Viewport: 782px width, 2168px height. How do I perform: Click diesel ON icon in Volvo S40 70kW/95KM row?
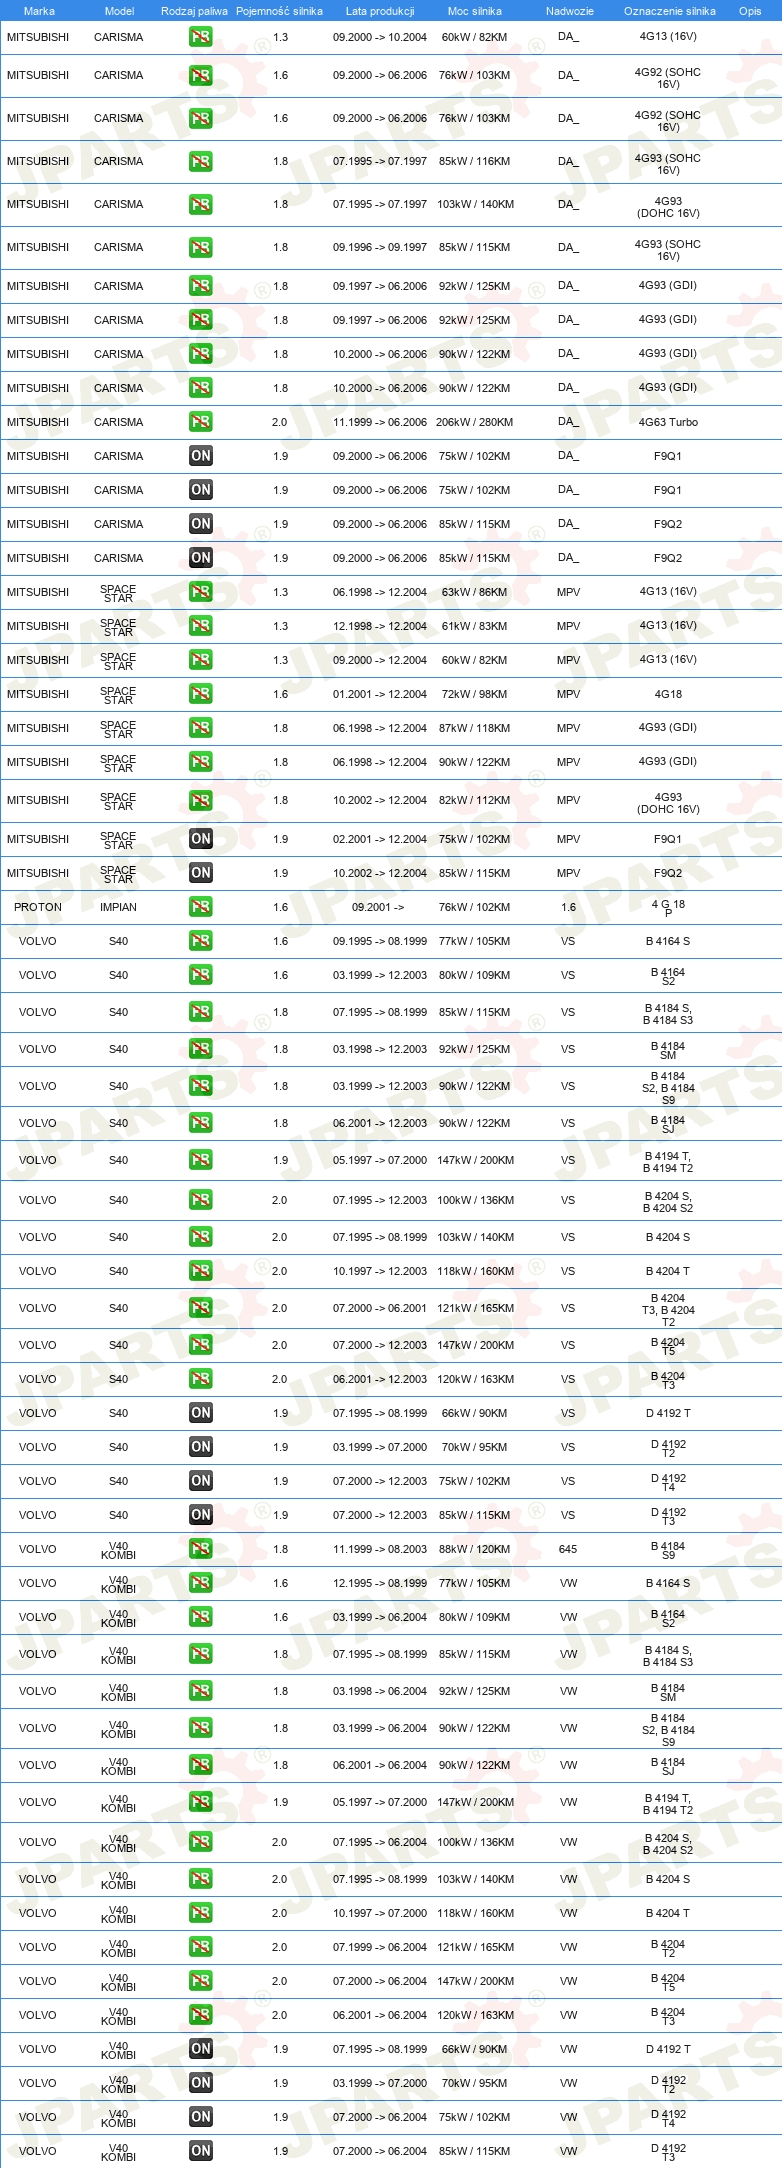tap(201, 1447)
